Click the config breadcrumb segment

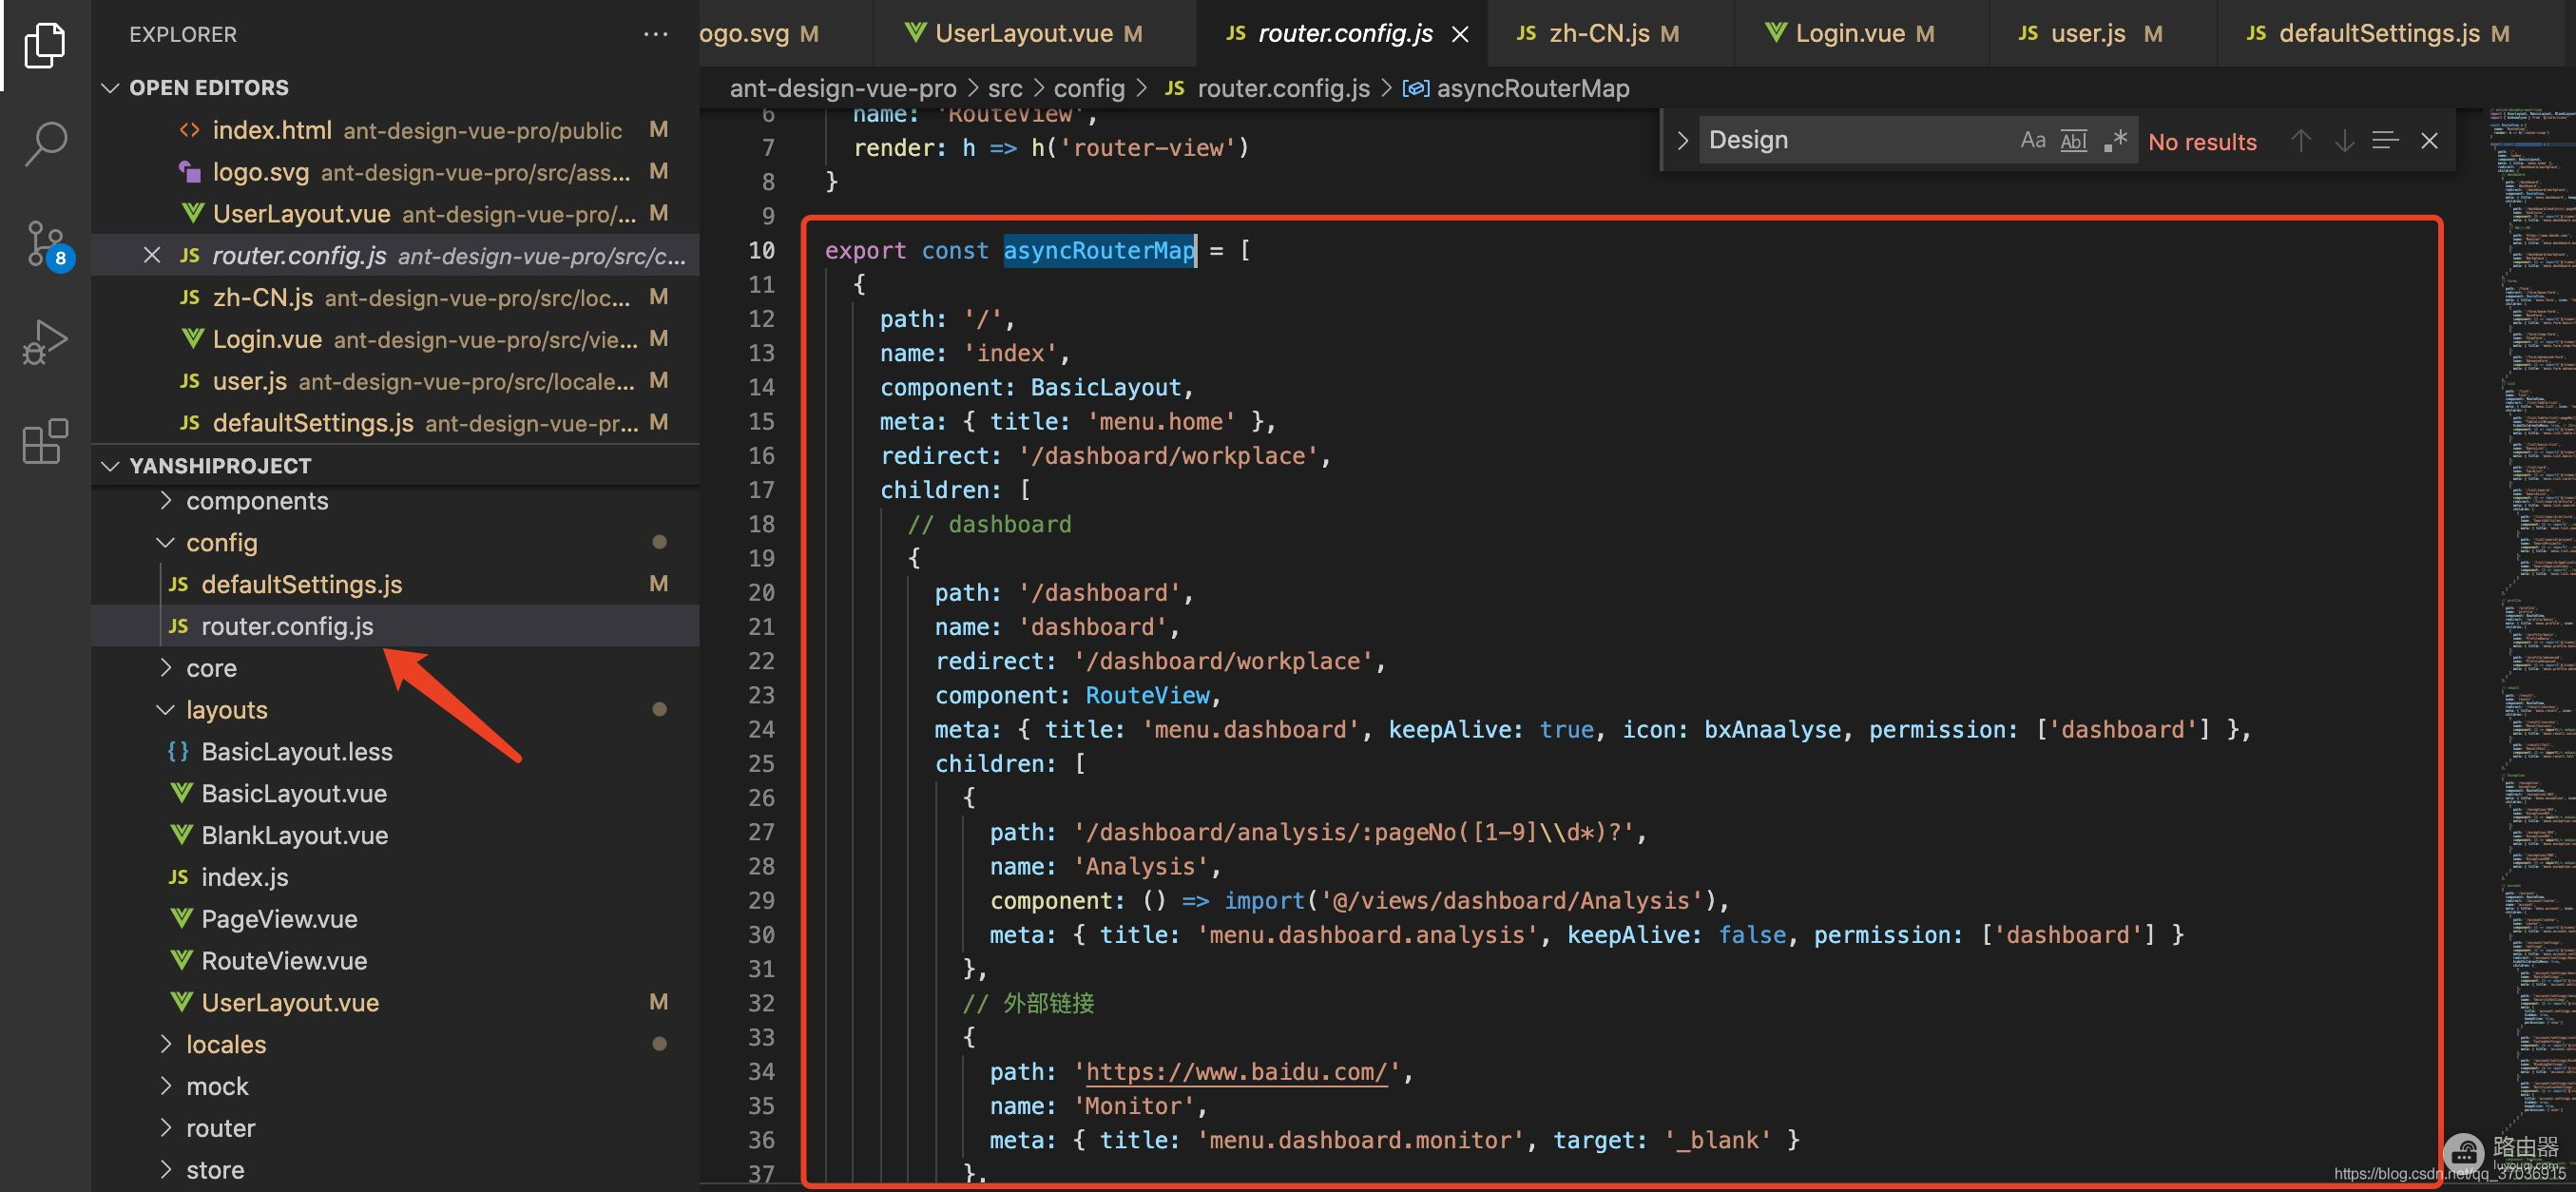pos(1089,89)
